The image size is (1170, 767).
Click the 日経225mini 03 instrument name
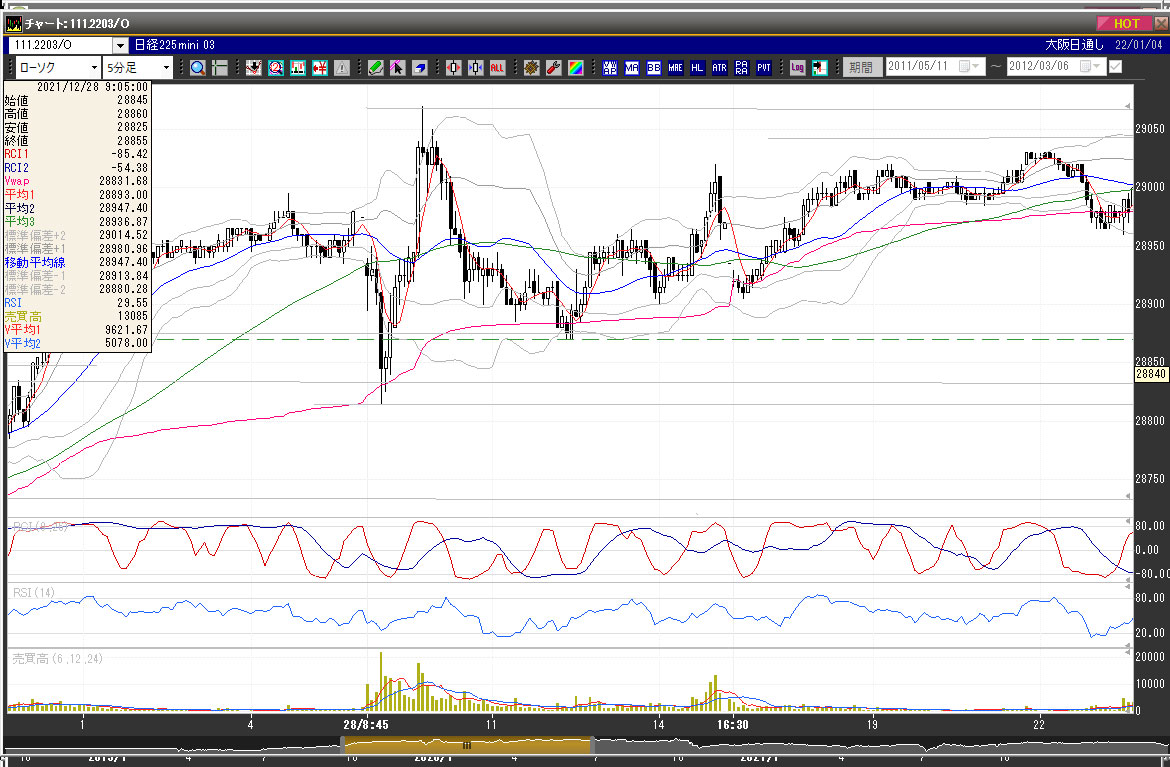(175, 45)
